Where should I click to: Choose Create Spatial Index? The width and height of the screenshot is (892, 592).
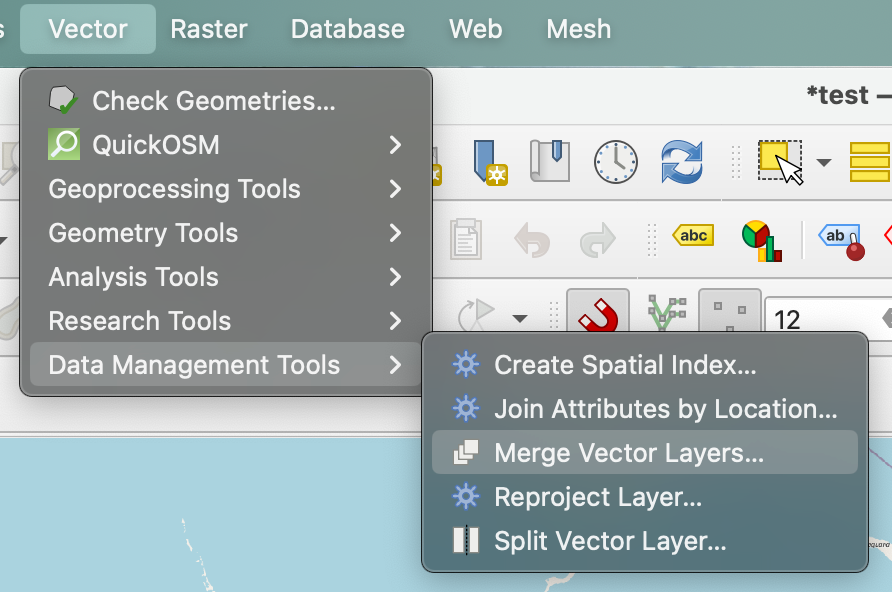[645, 365]
